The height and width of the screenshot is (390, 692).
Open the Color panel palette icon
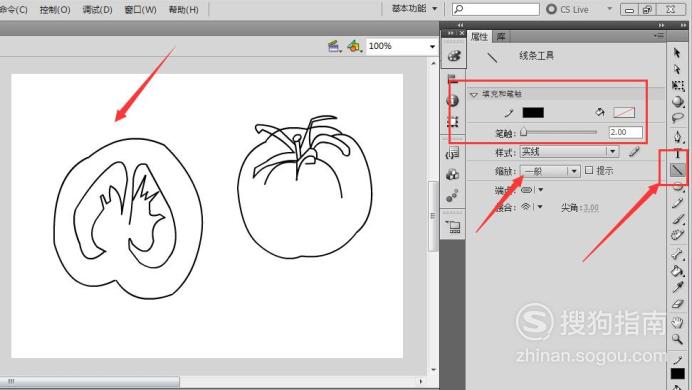[453, 56]
